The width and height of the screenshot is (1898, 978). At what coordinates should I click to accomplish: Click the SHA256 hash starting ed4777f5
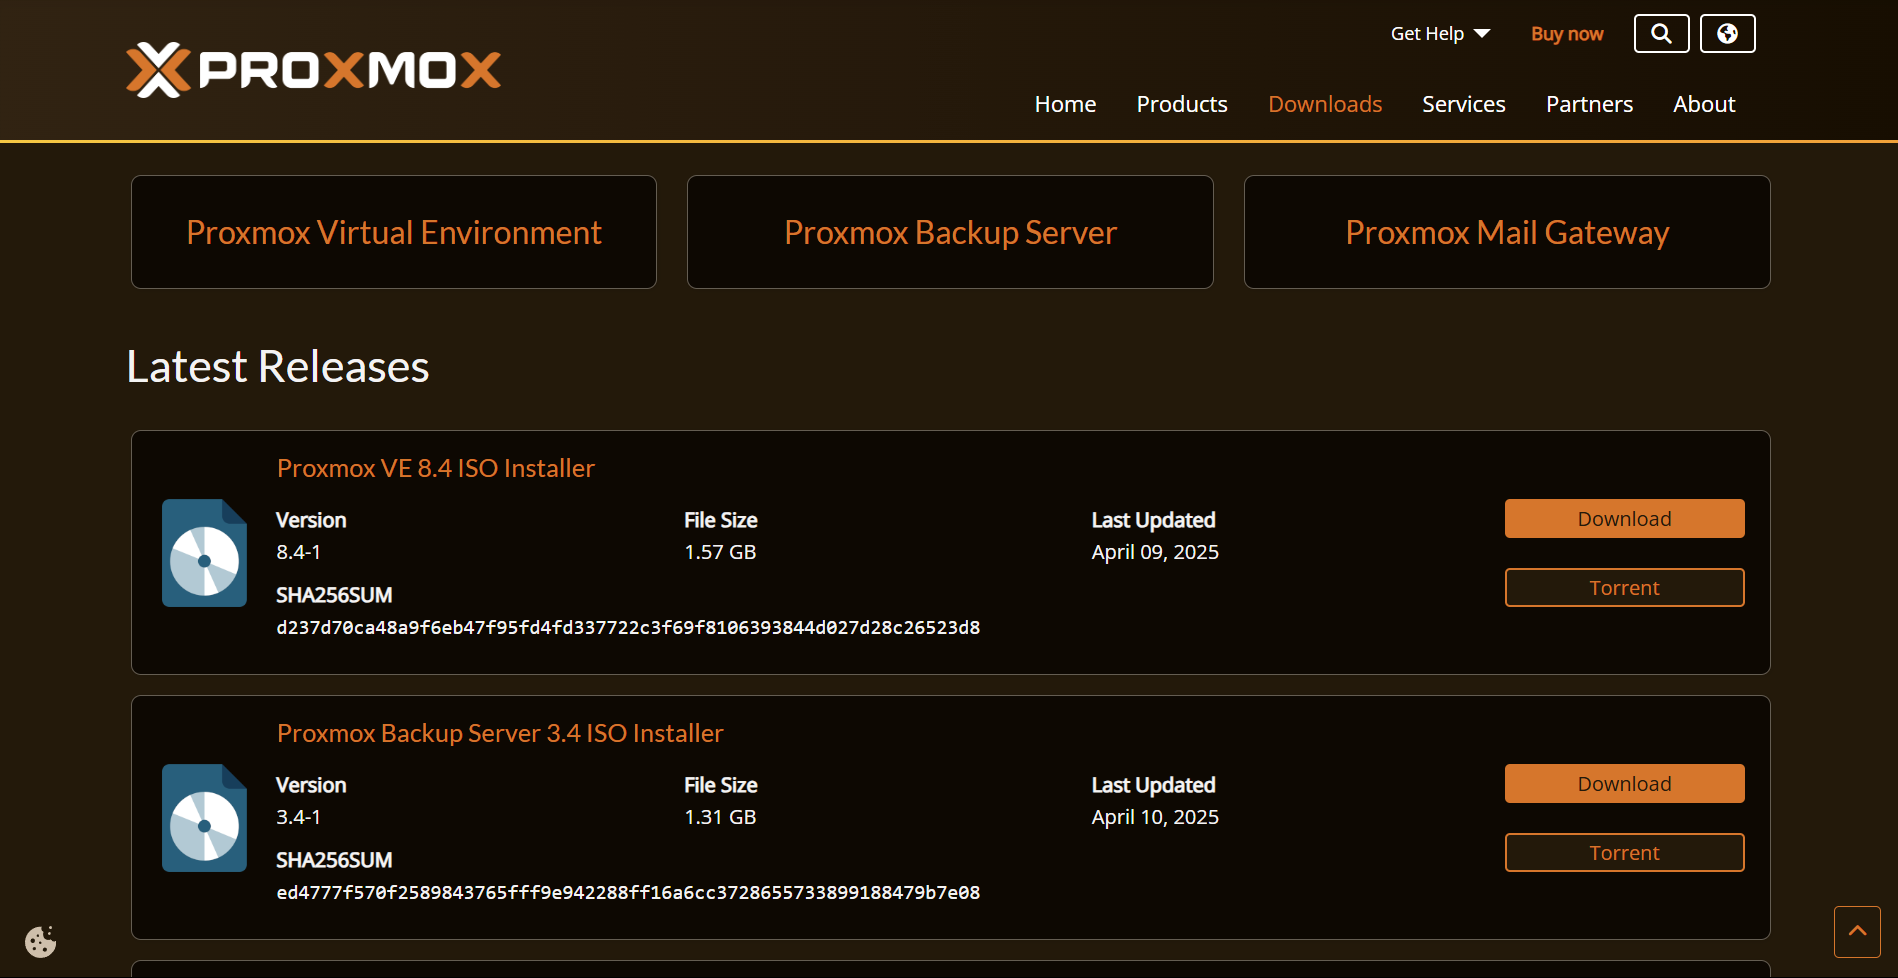[628, 893]
